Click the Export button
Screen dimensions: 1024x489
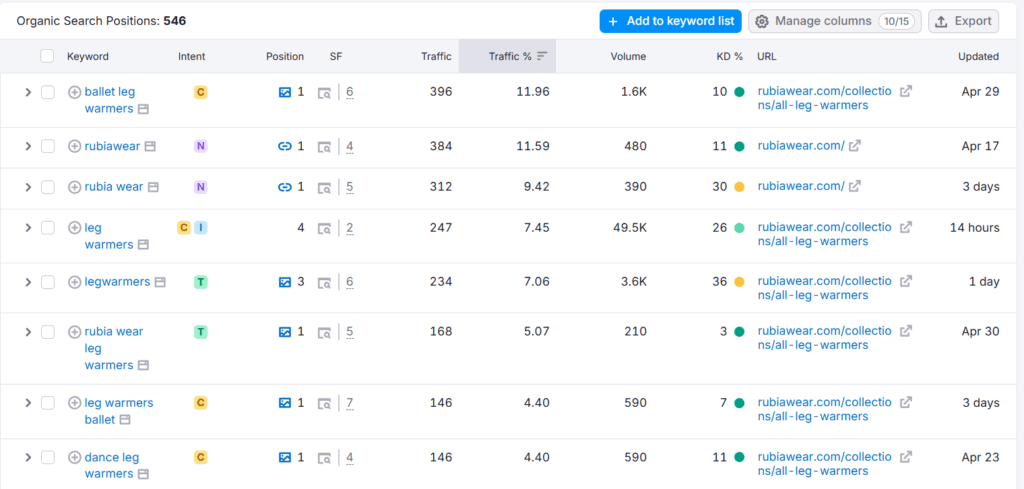tap(963, 21)
